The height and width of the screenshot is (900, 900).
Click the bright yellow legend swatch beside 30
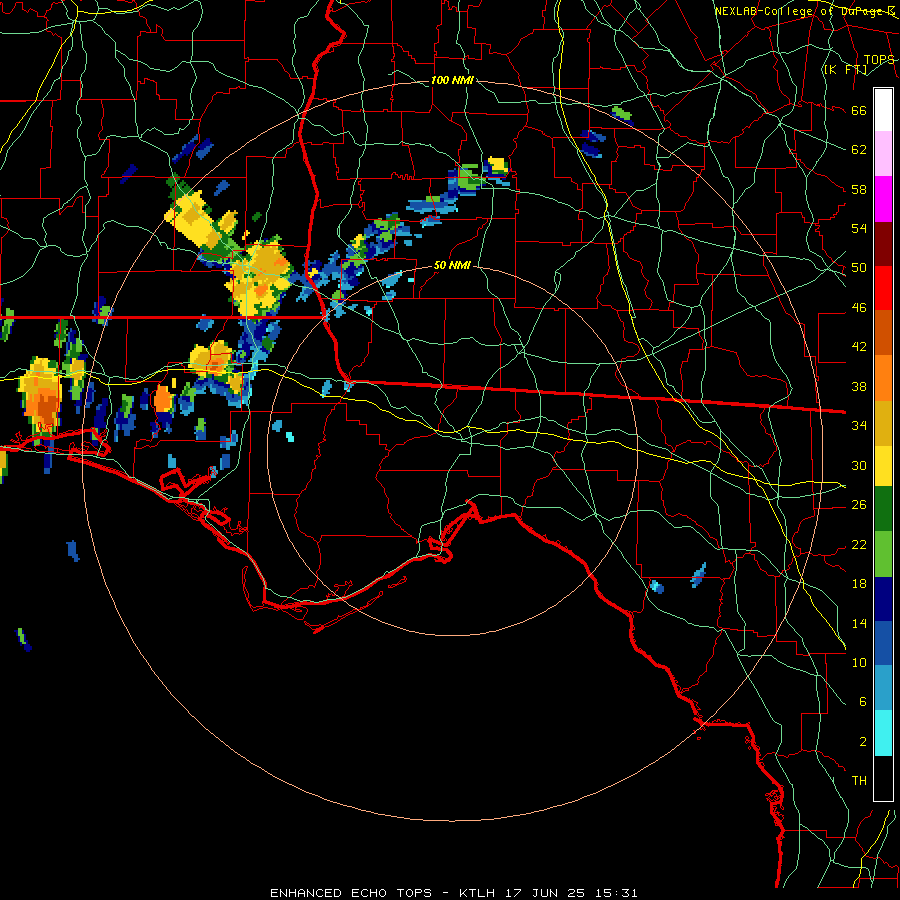point(883,464)
